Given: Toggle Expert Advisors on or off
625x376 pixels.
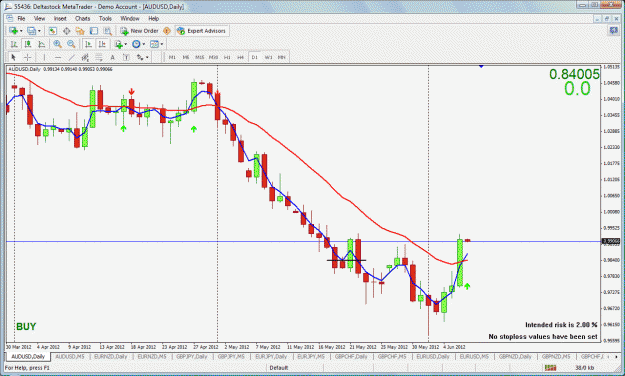Looking at the screenshot, I should pos(202,31).
